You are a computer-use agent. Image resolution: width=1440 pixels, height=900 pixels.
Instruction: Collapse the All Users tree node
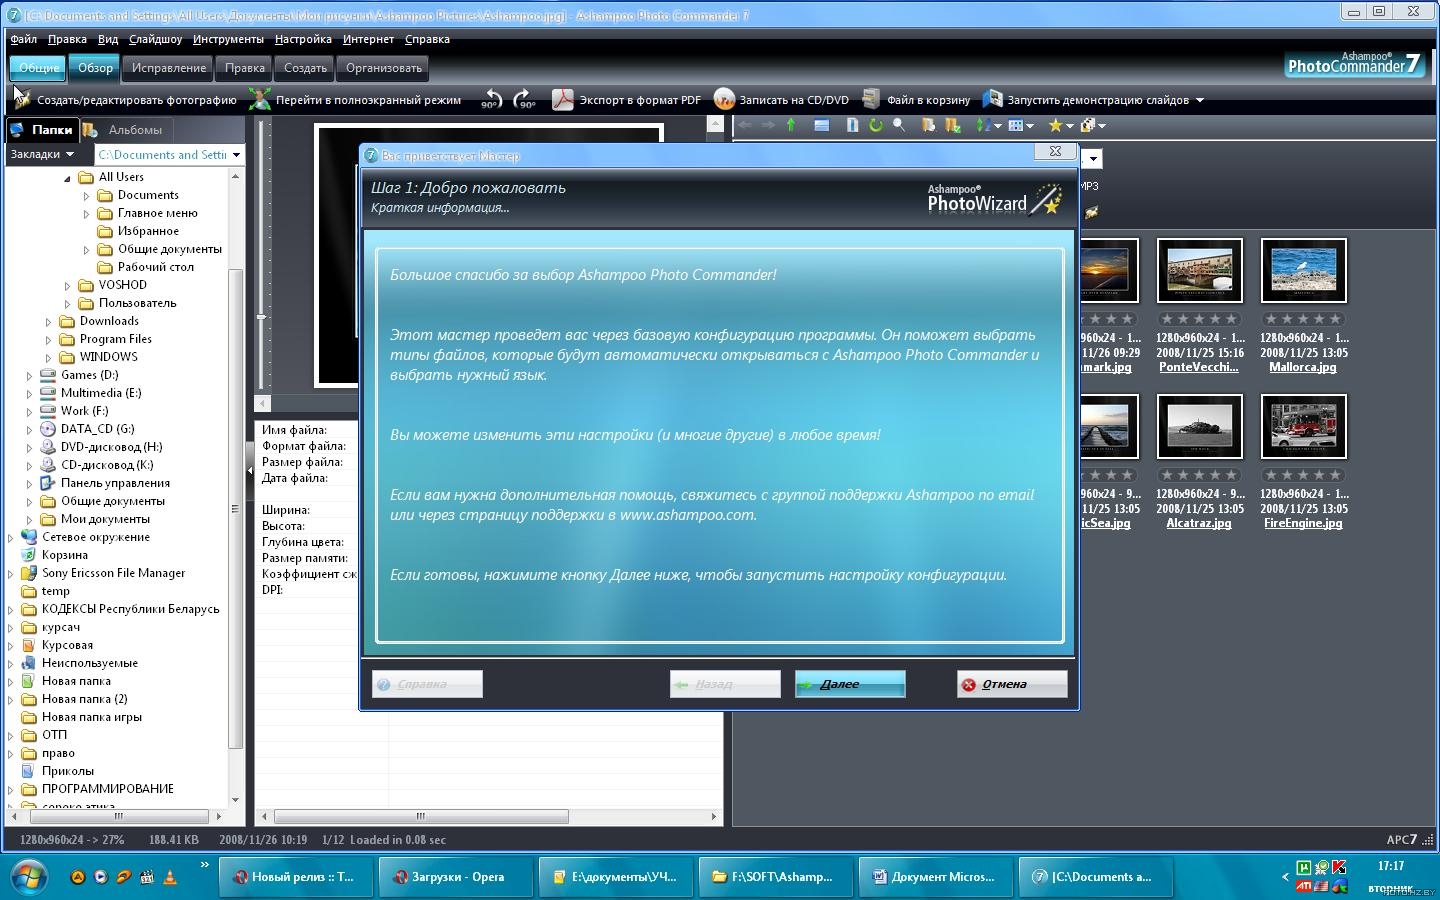click(67, 178)
